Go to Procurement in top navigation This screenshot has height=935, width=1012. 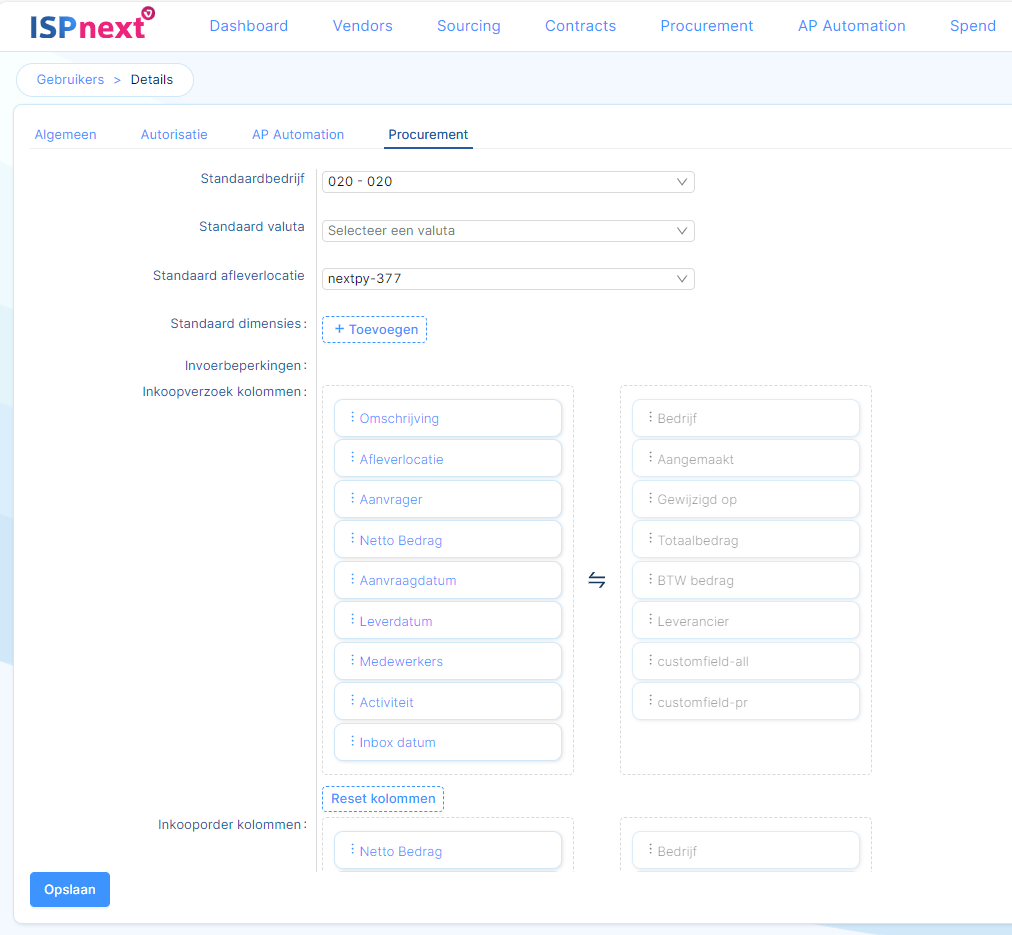coord(706,26)
